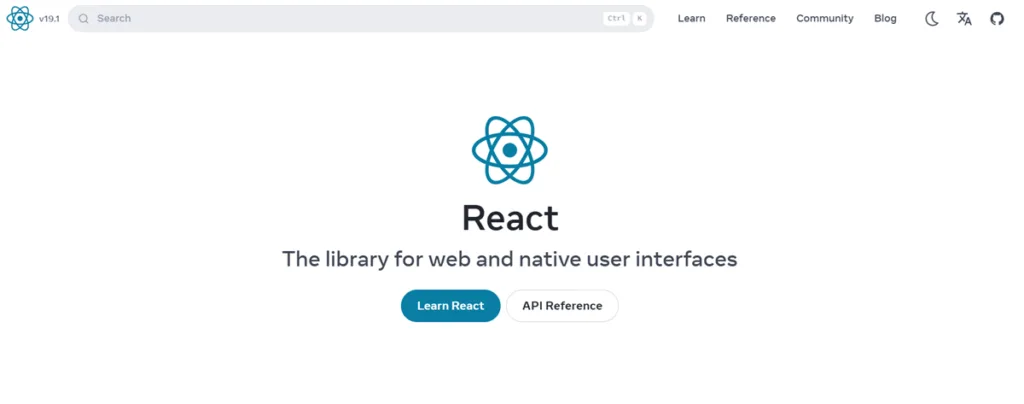Viewport: 1024px width, 404px height.
Task: Open the Reference navigation item
Action: [750, 18]
